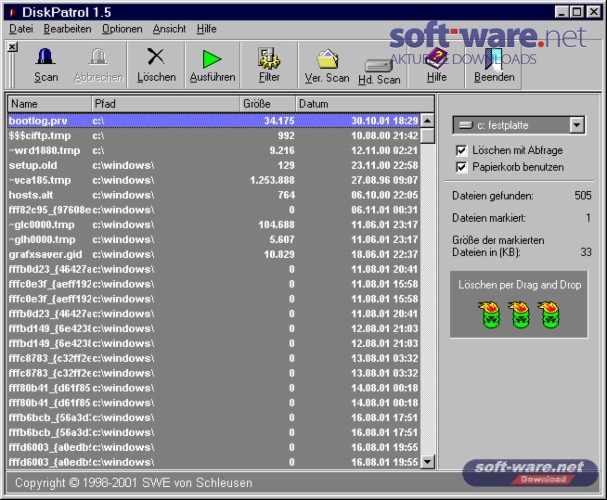Open the Hilfe menu
Viewport: 607px width, 500px height.
pyautogui.click(x=206, y=29)
